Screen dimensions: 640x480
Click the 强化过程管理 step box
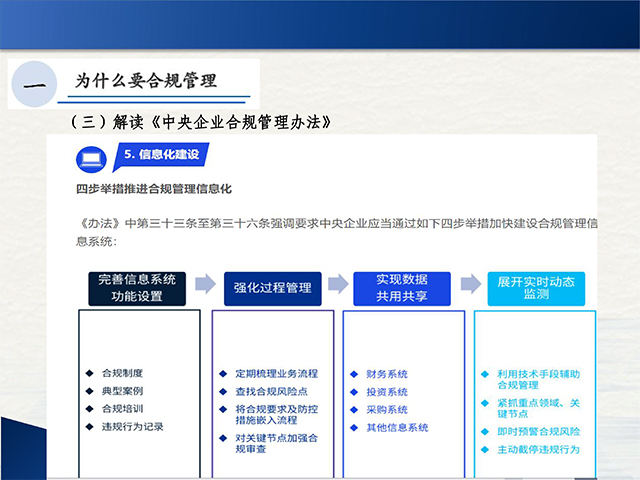pos(273,289)
